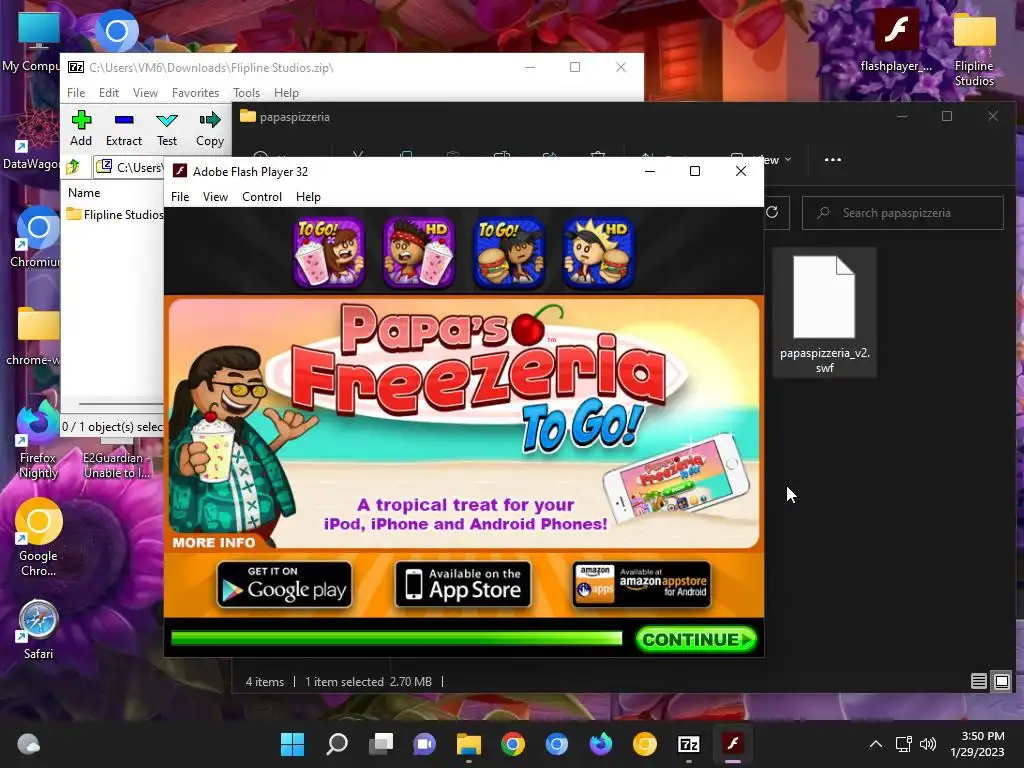Open the 7-Zip Help menu
This screenshot has width=1024, height=768.
286,93
